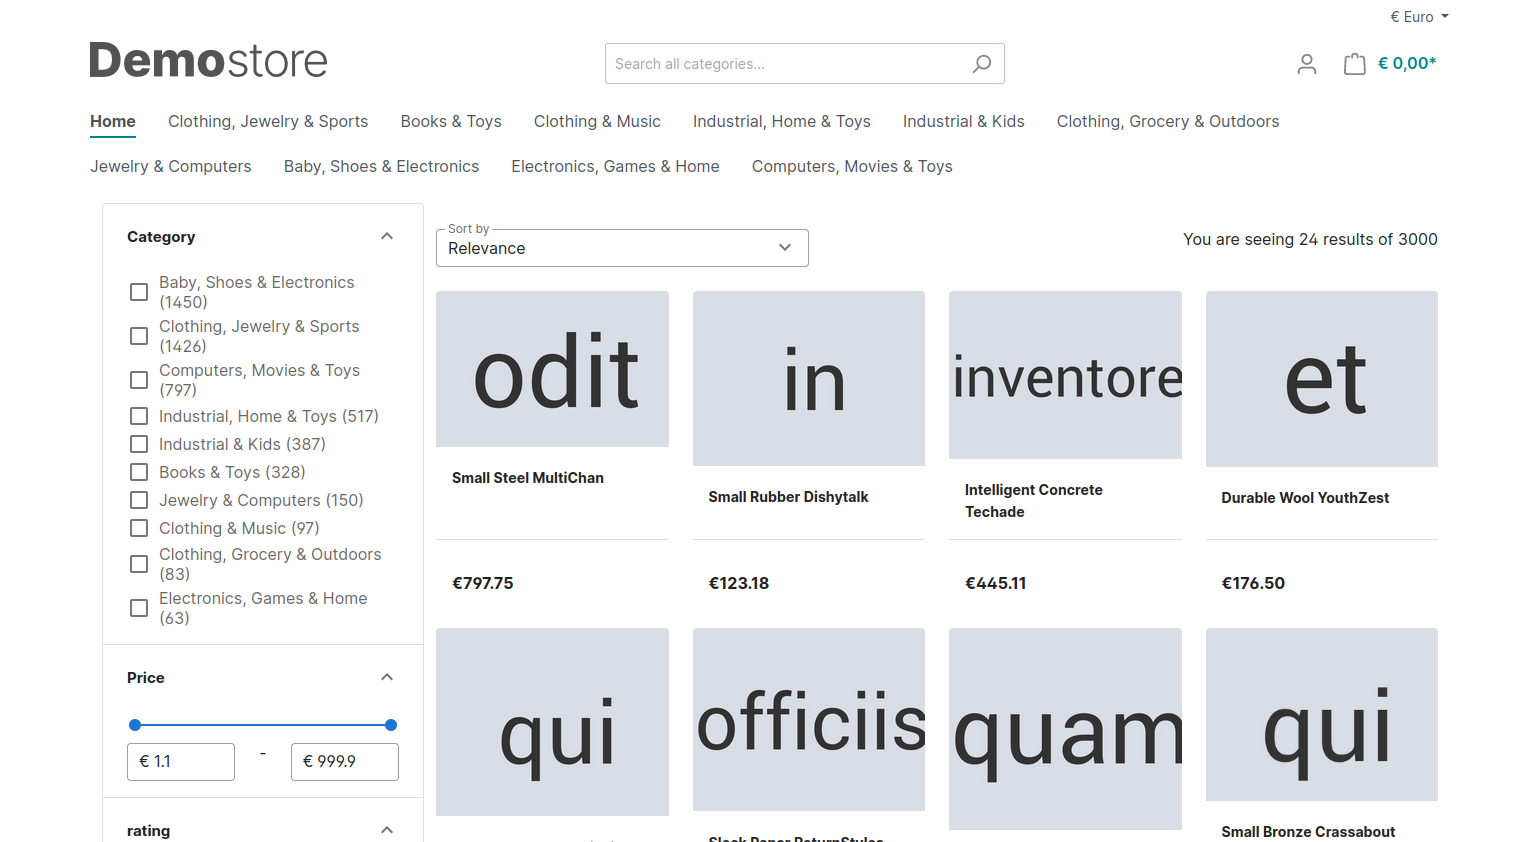Image resolution: width=1537 pixels, height=842 pixels.
Task: Collapse the Price filter panel
Action: click(x=387, y=678)
